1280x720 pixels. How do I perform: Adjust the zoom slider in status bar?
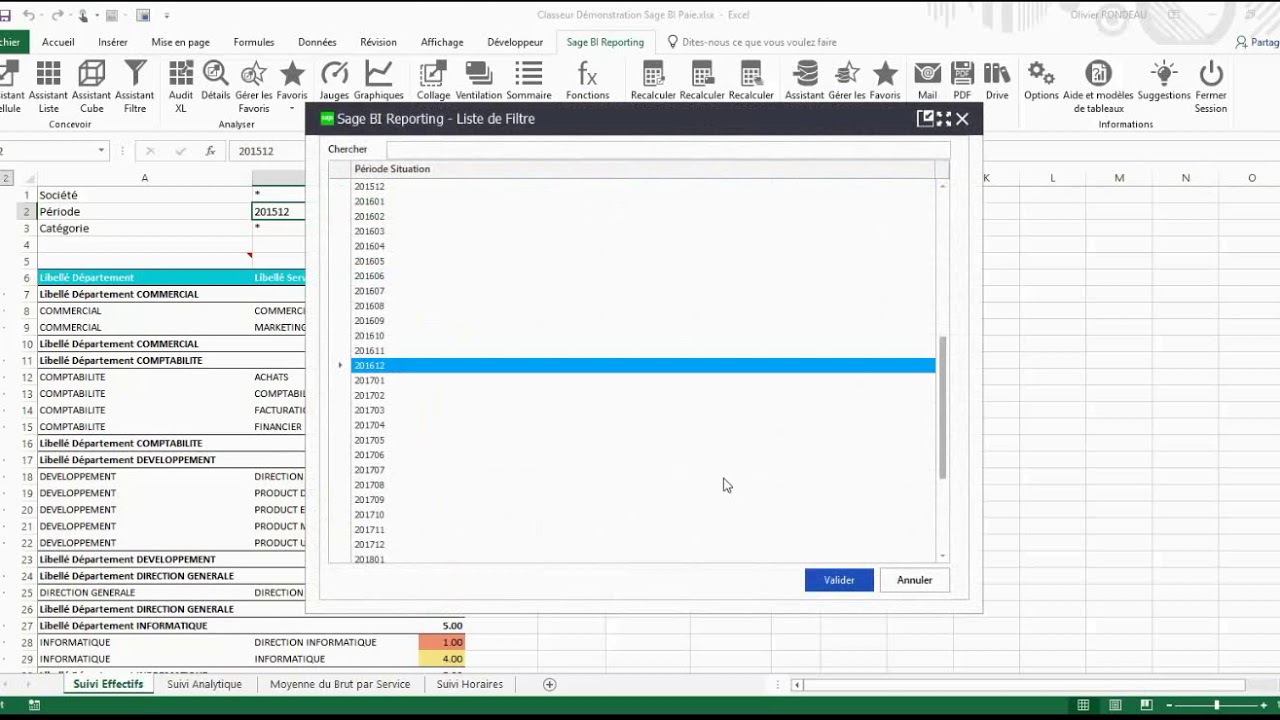pyautogui.click(x=1217, y=705)
